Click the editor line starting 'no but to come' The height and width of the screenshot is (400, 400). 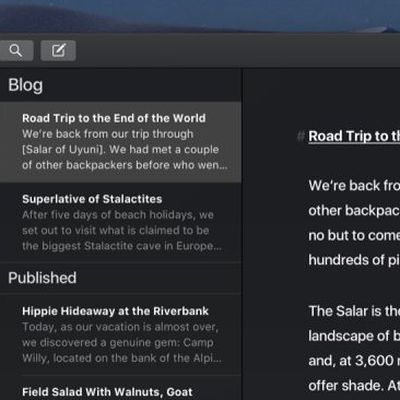pos(354,235)
